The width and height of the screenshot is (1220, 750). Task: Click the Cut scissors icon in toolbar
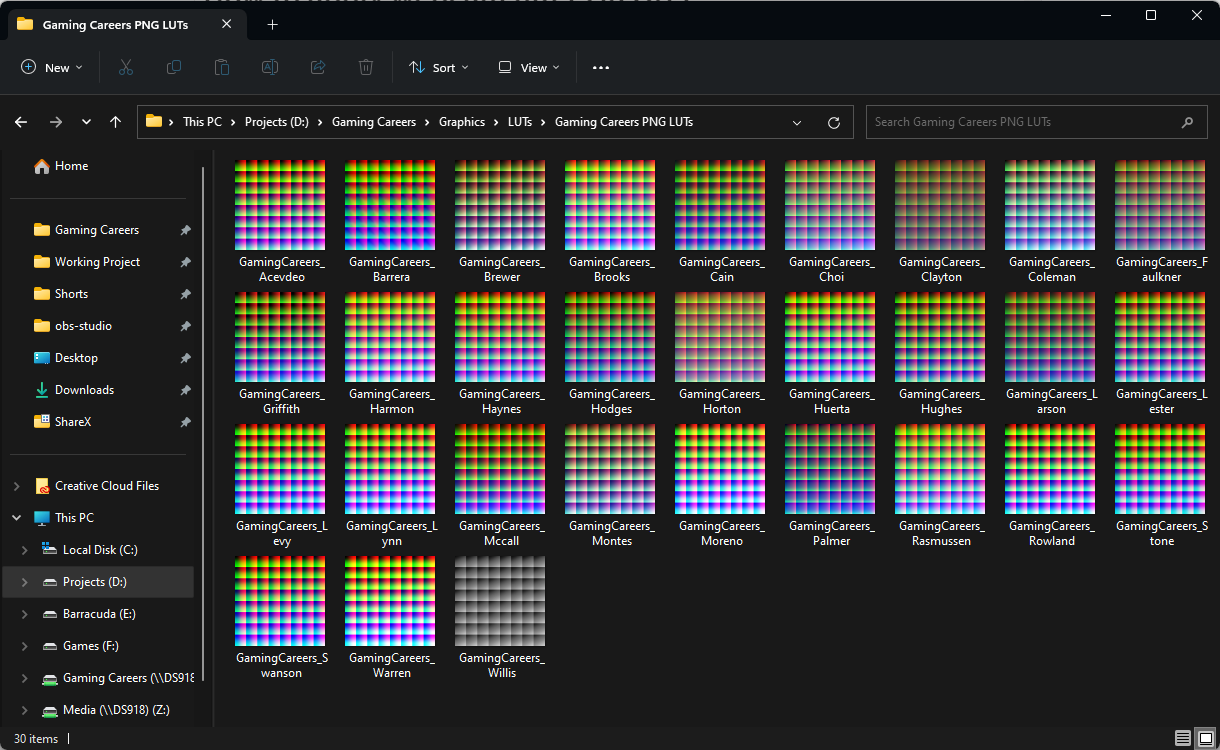click(125, 67)
